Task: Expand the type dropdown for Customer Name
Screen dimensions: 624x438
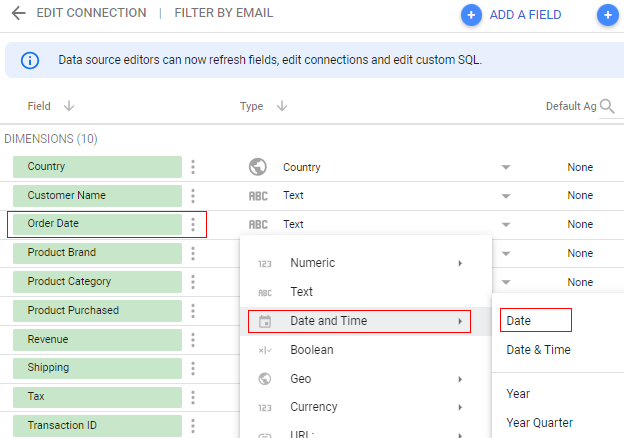Action: (506, 196)
